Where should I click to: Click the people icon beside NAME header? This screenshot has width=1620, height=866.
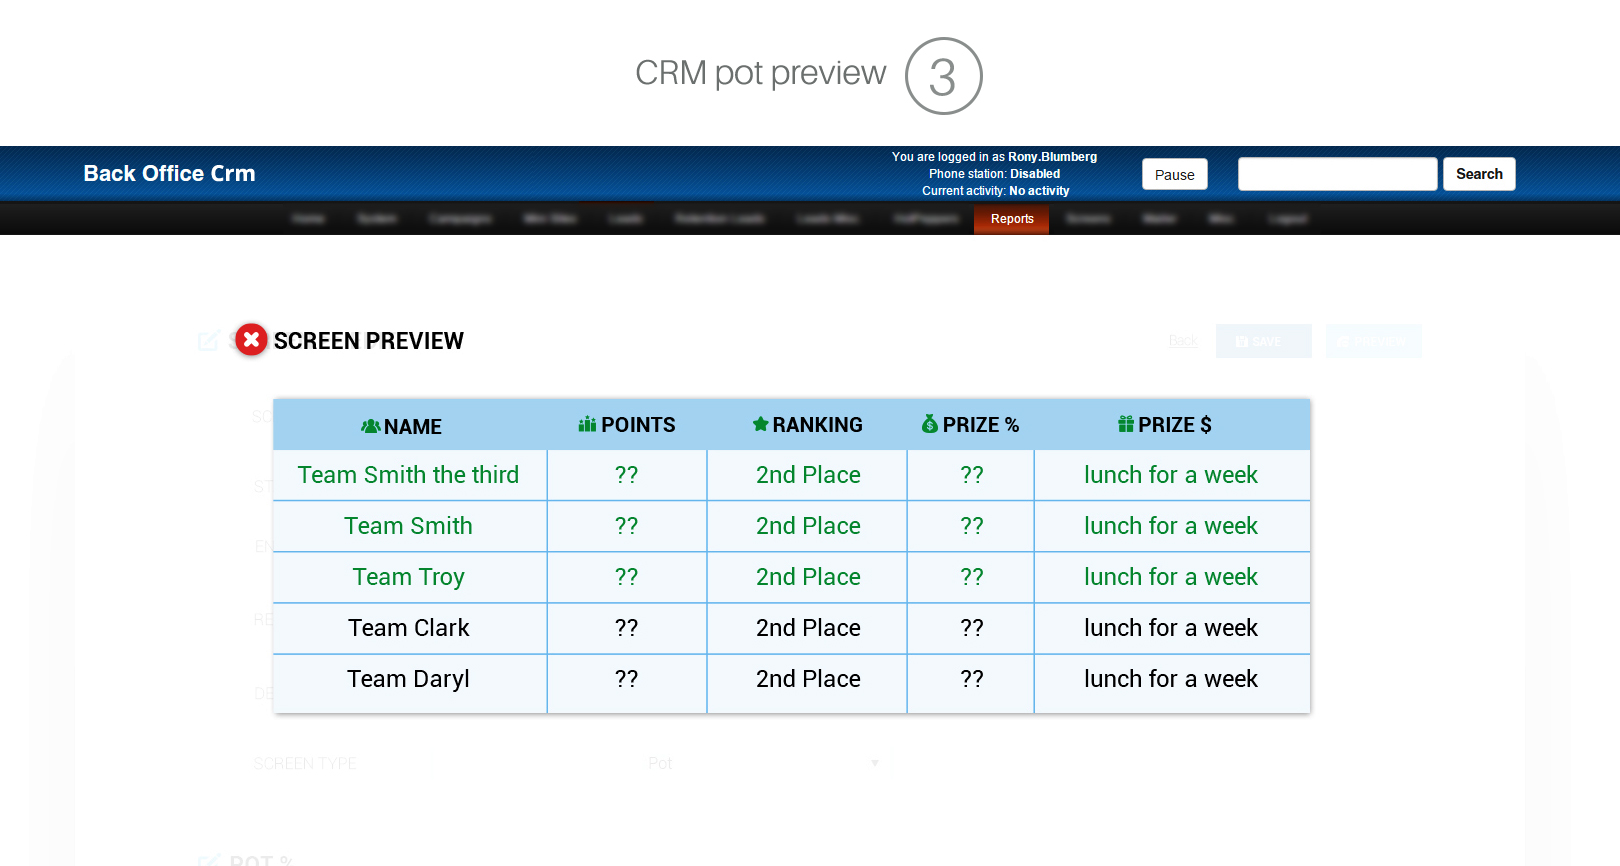(x=370, y=426)
